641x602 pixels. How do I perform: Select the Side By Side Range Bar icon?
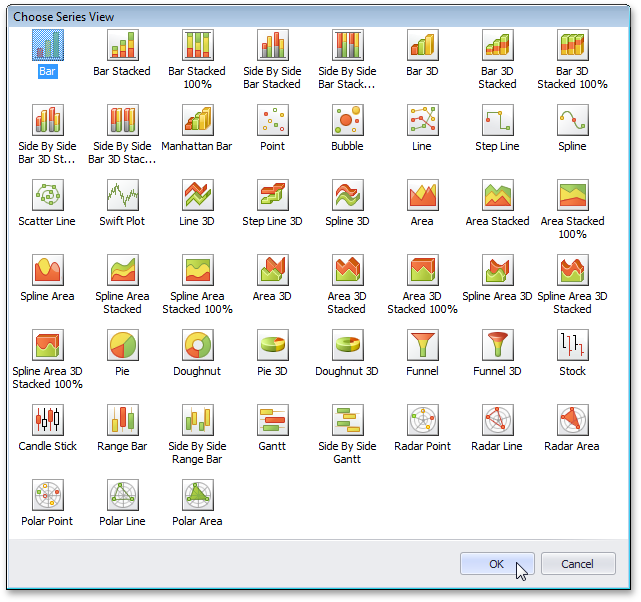(198, 420)
